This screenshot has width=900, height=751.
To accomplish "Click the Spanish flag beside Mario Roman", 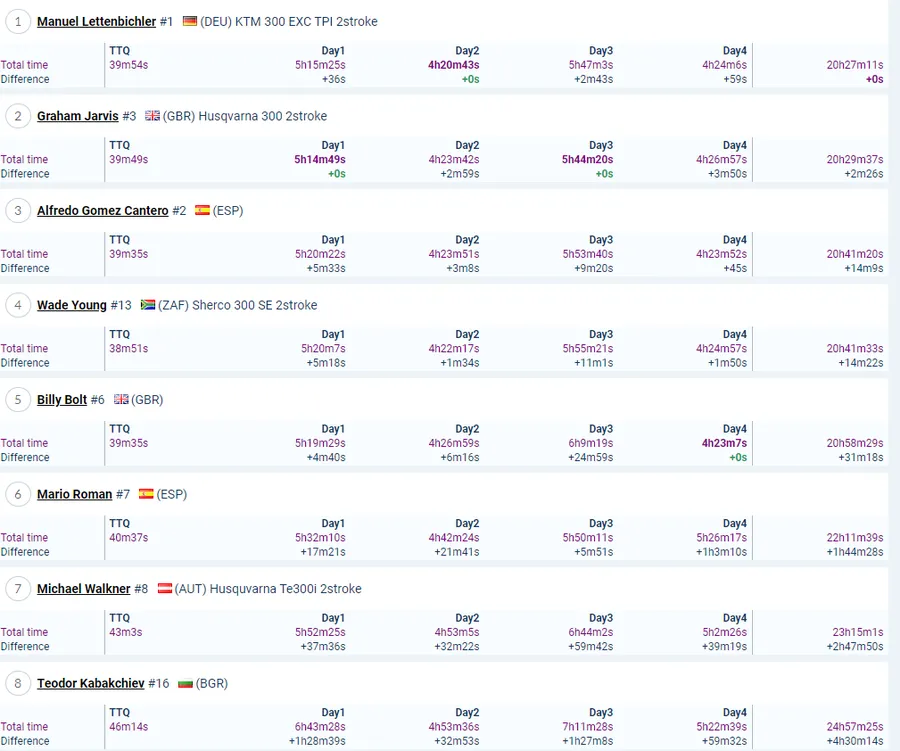I will (146, 494).
